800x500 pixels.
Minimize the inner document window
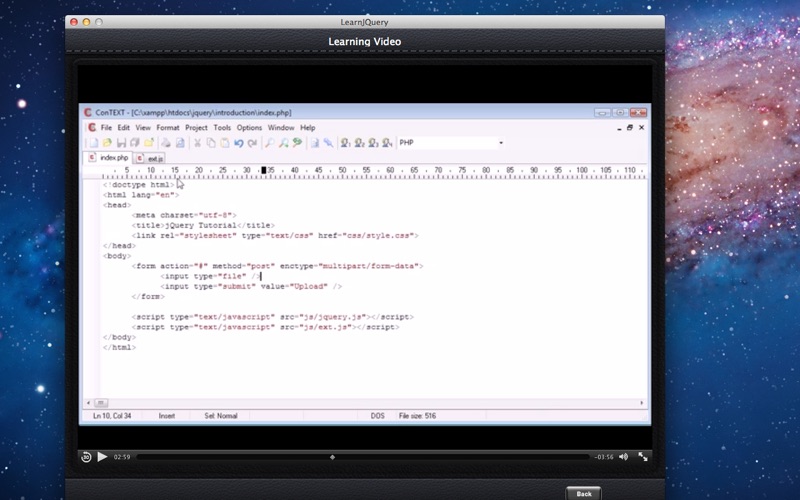(619, 128)
